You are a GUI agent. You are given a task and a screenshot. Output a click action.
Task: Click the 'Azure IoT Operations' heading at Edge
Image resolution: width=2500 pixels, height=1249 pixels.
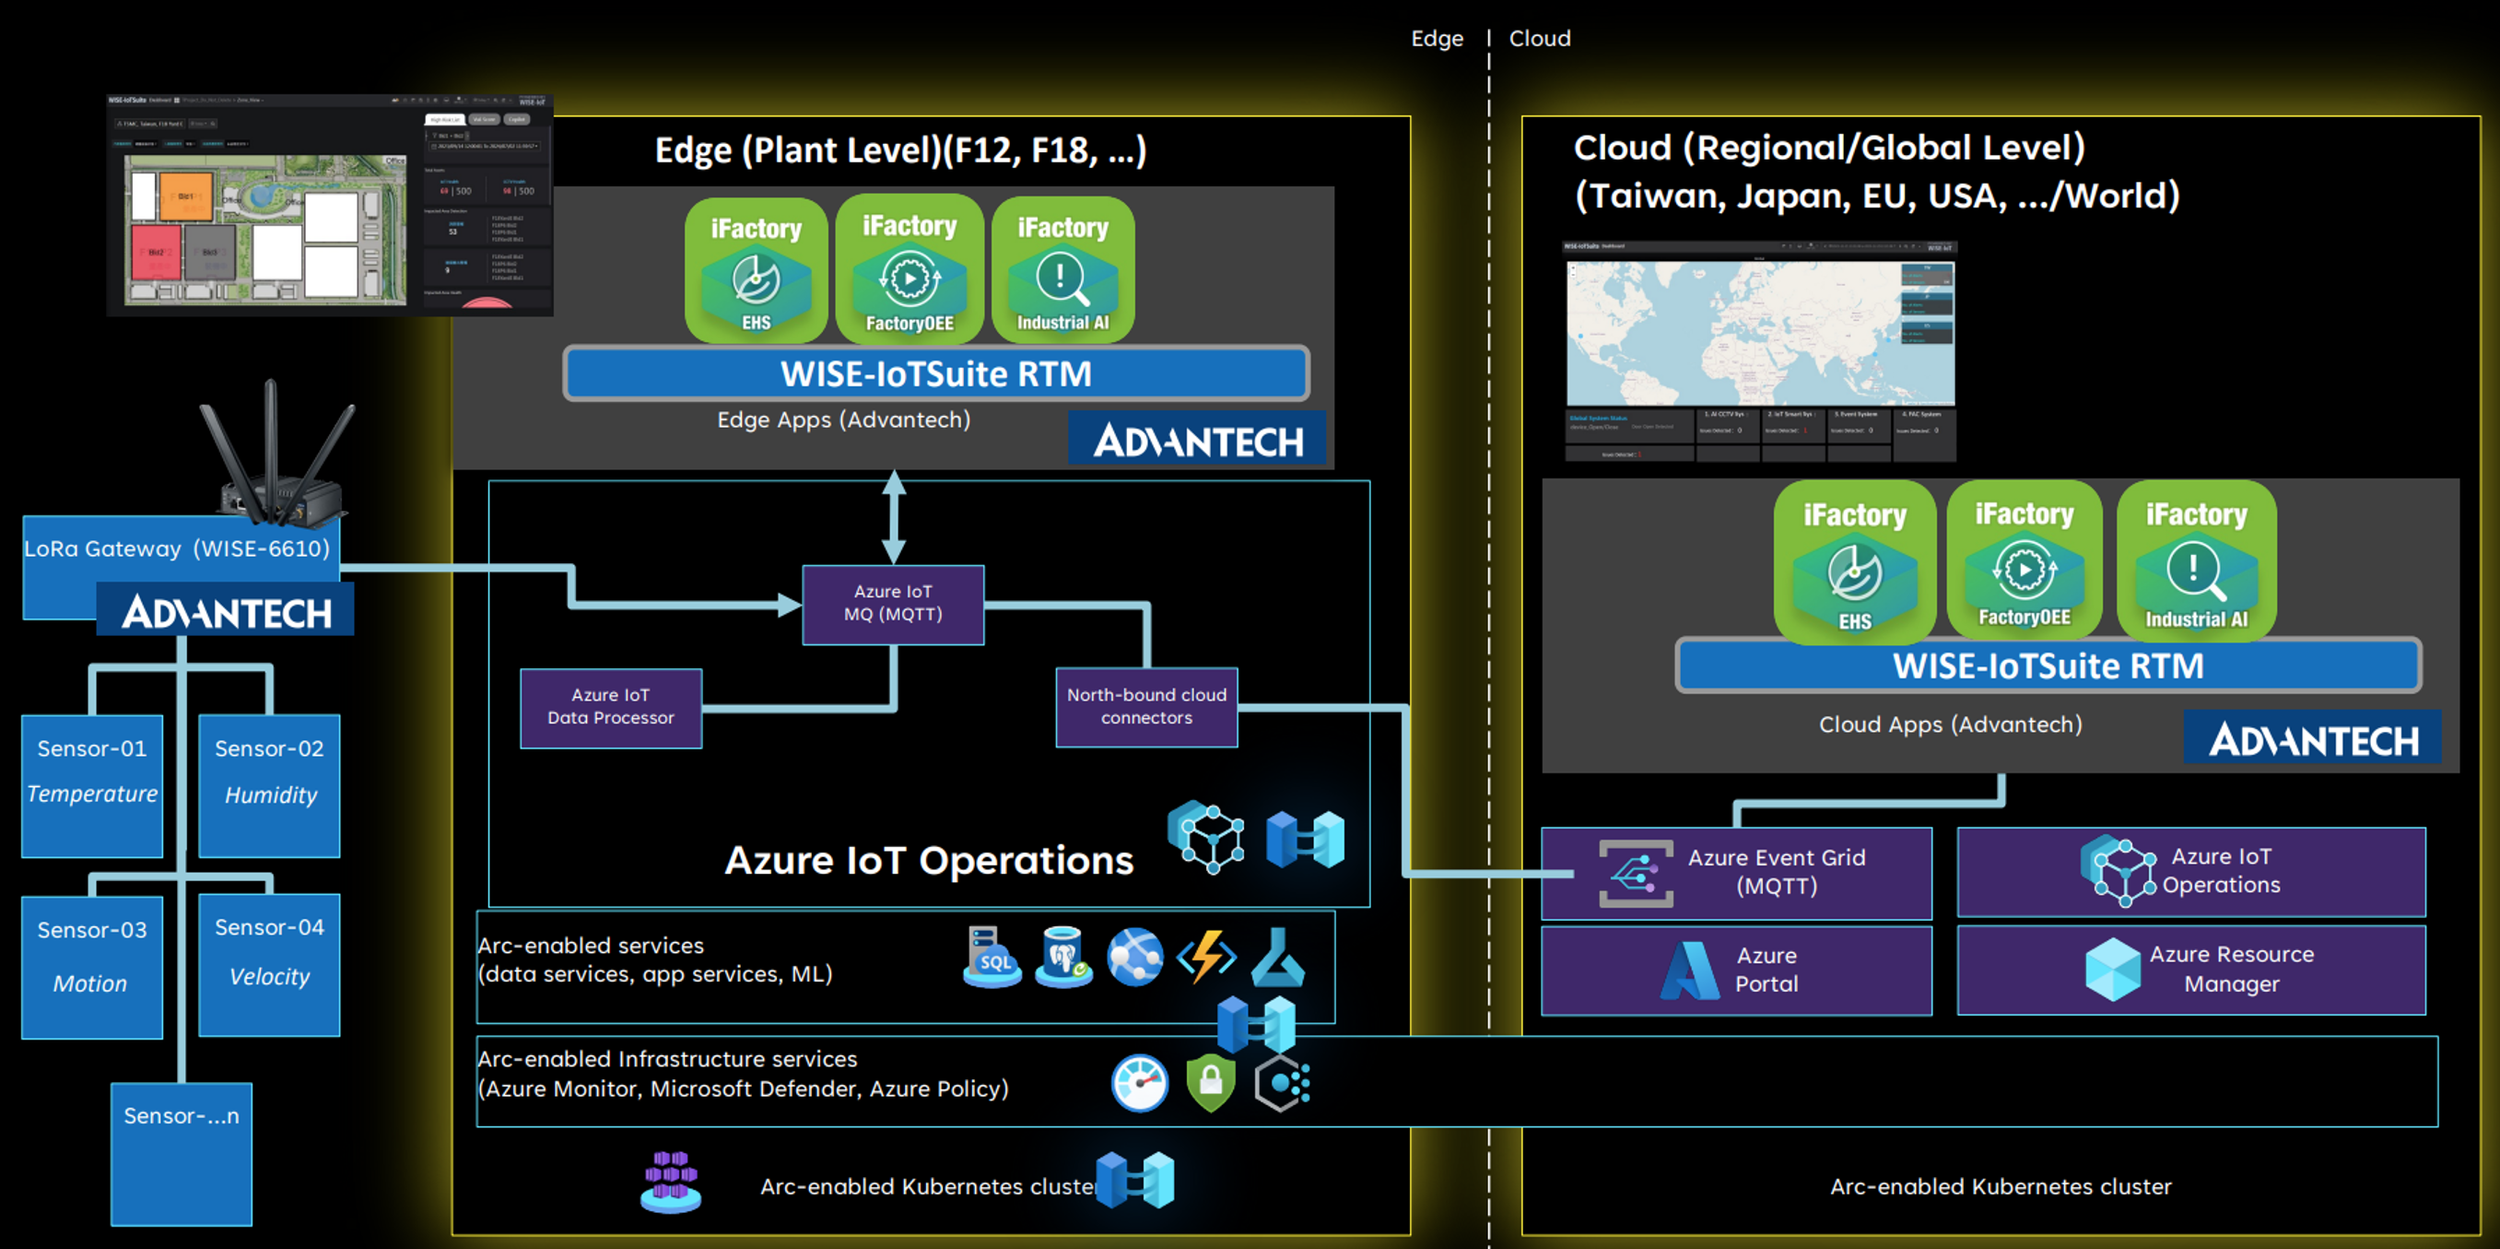coord(929,861)
